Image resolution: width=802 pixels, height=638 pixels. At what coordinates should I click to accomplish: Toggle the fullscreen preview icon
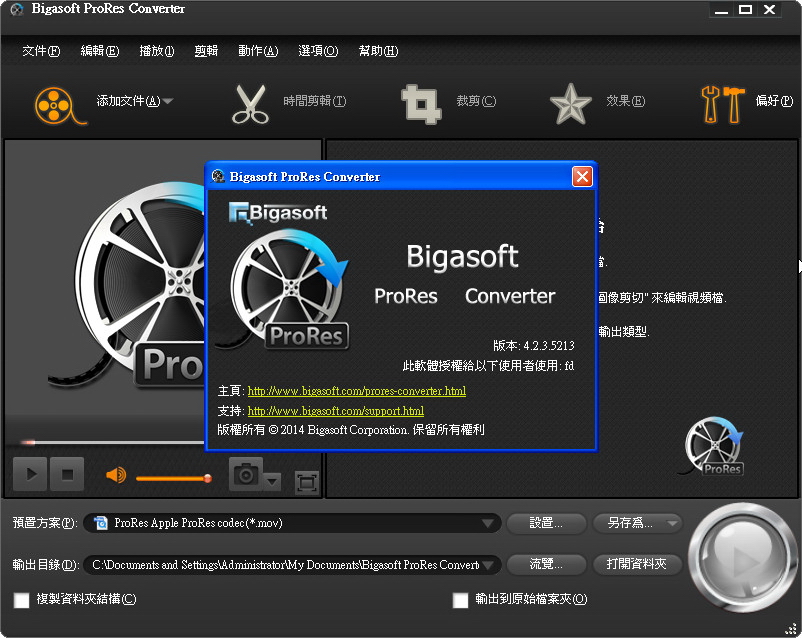(307, 483)
